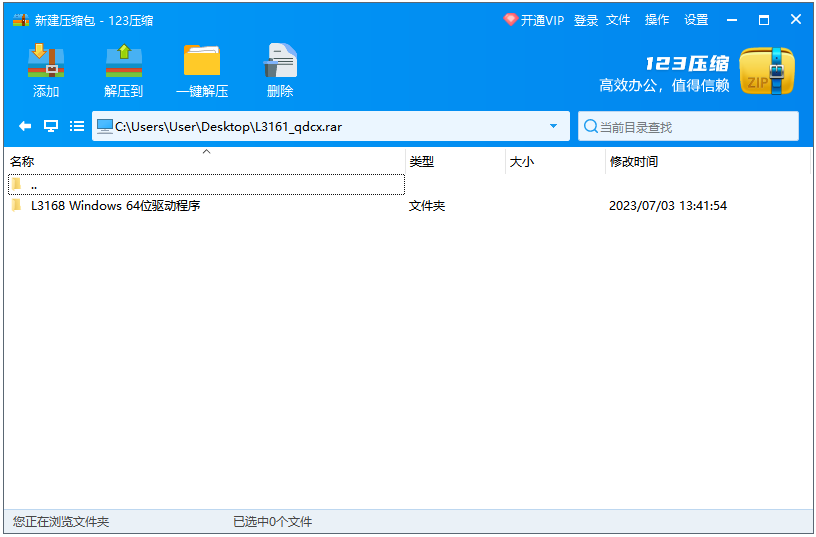Click the 当前目录查找 search field
This screenshot has width=816, height=537.
pyautogui.click(x=688, y=126)
